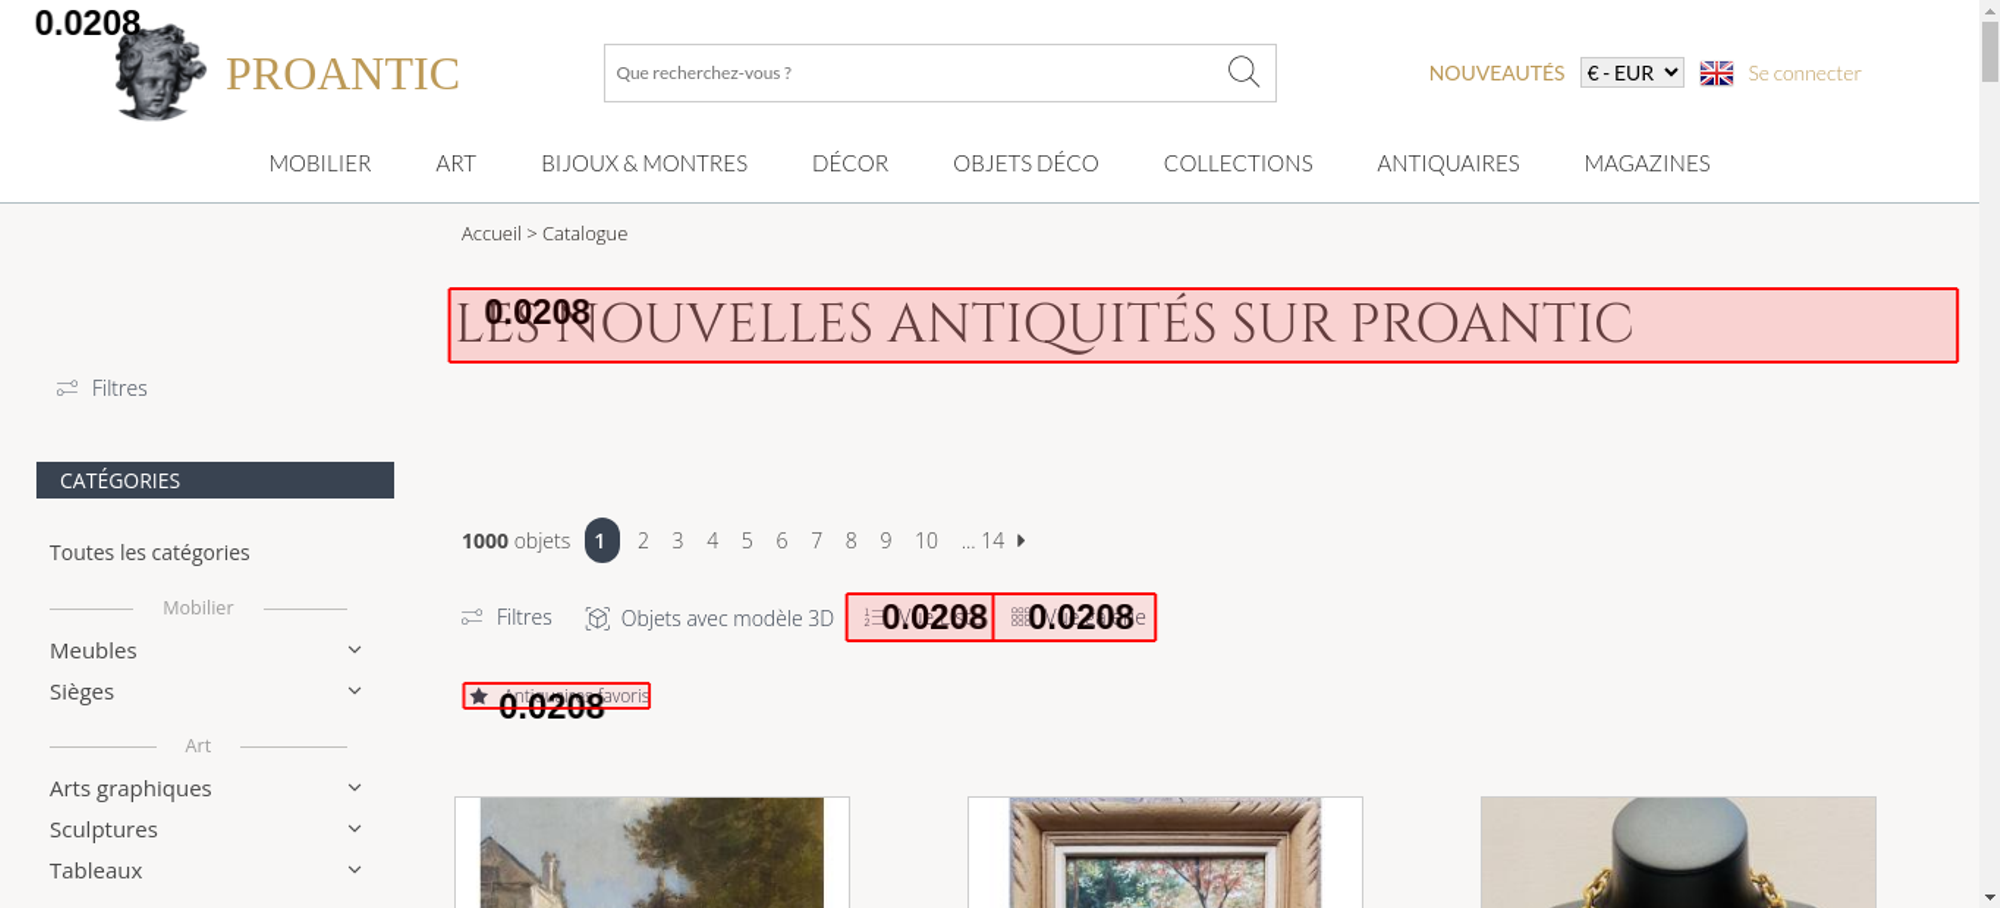The height and width of the screenshot is (908, 2000).
Task: Open the MOBILIER menu
Action: (320, 163)
